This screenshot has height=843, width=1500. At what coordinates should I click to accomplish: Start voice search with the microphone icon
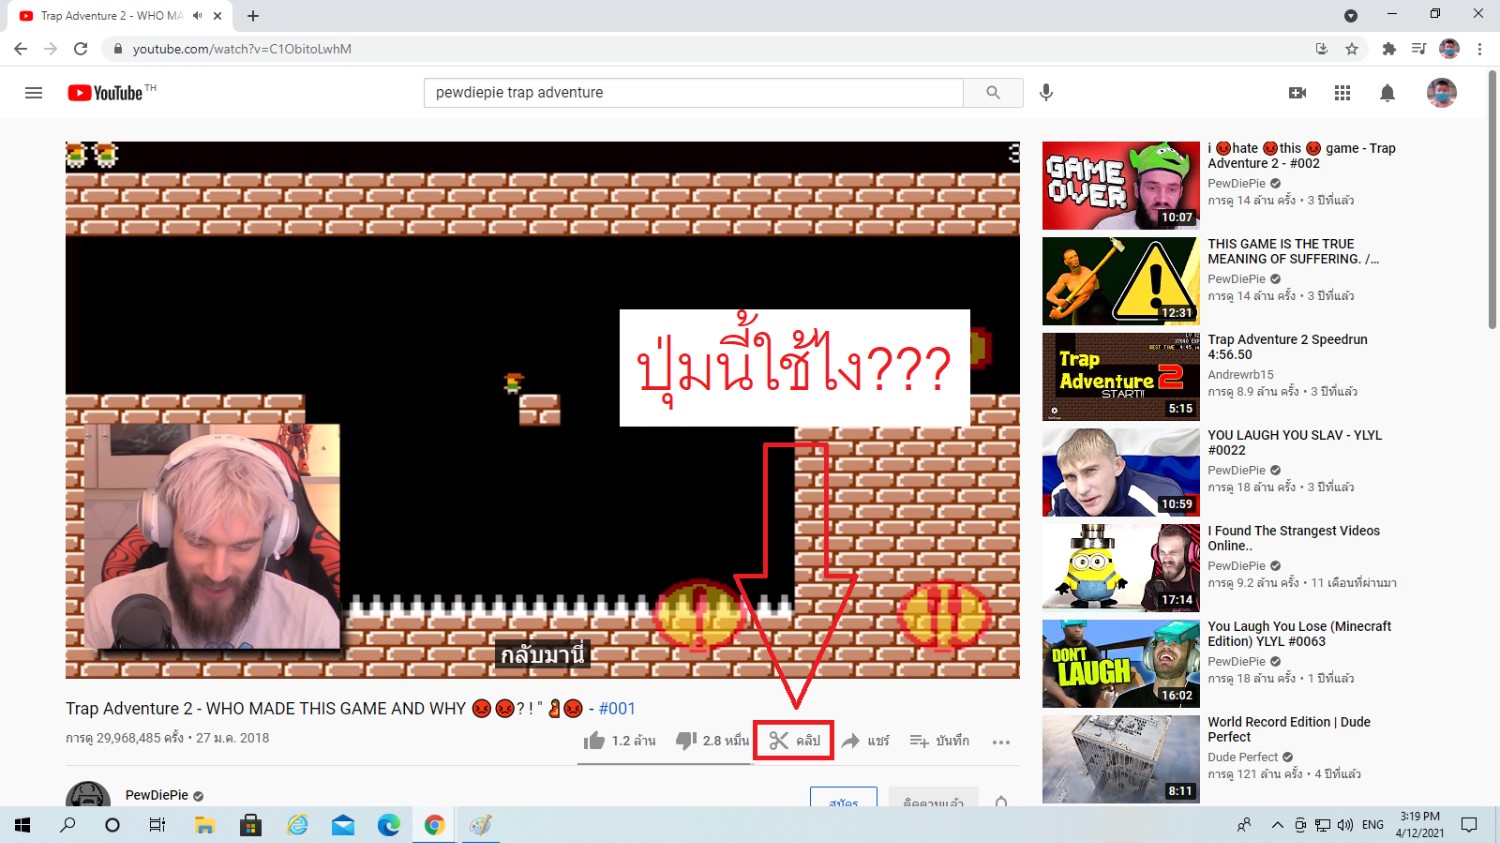click(x=1046, y=93)
